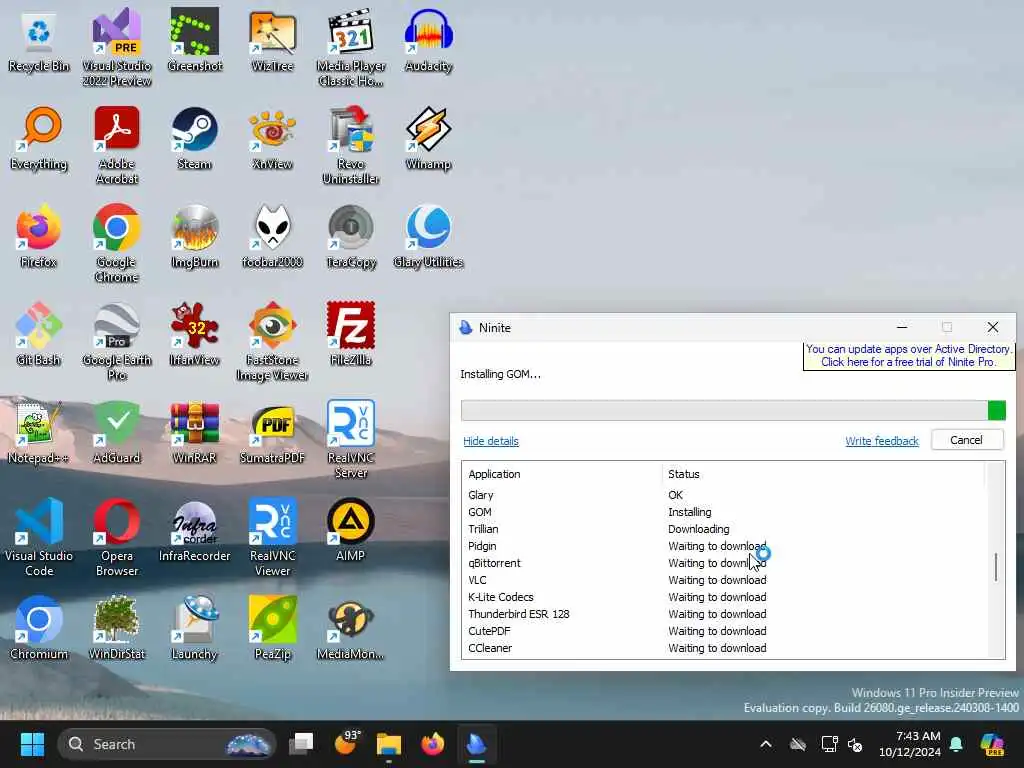
Task: Click Google Earth Pro desktop icon
Action: point(117,342)
